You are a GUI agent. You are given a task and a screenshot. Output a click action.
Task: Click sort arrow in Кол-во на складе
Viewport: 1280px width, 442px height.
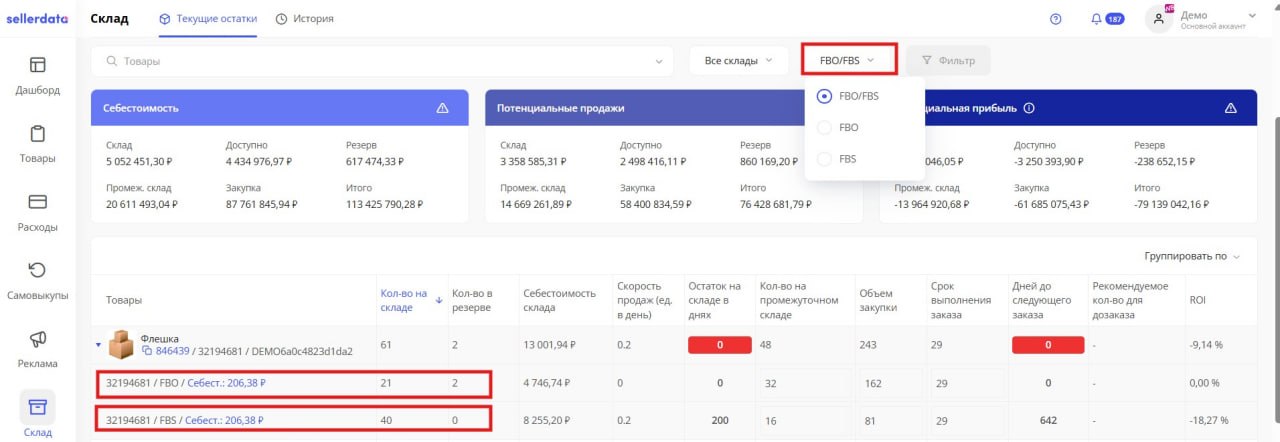pyautogui.click(x=440, y=300)
